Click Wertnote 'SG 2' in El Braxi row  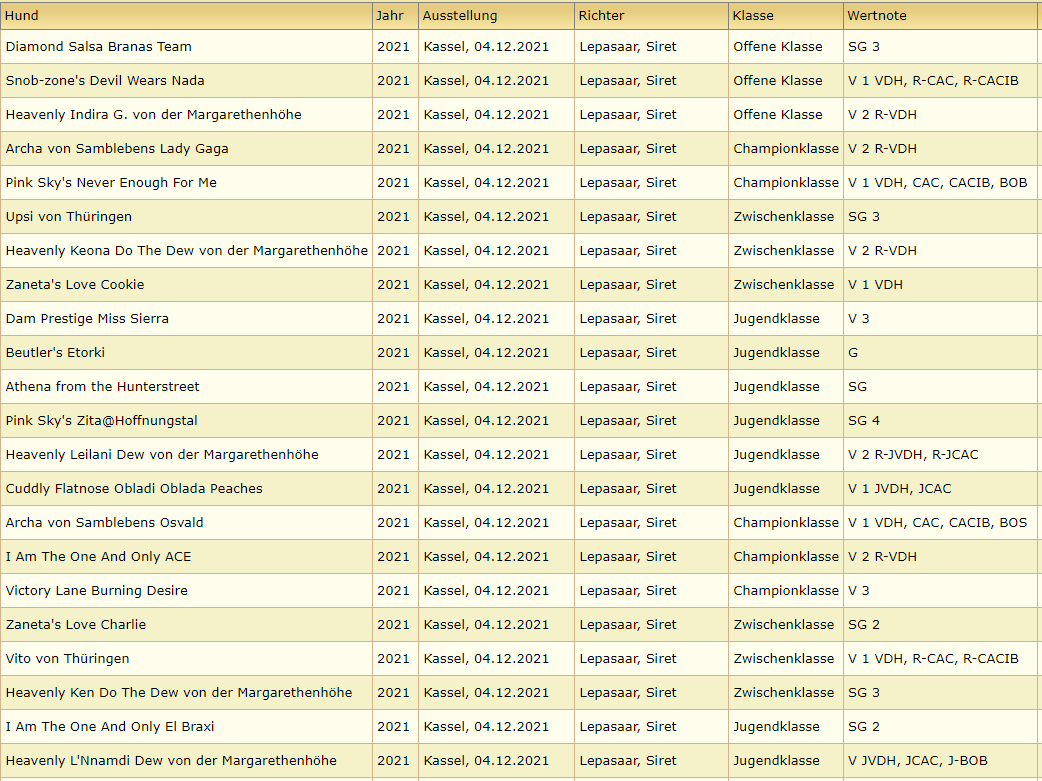point(864,726)
